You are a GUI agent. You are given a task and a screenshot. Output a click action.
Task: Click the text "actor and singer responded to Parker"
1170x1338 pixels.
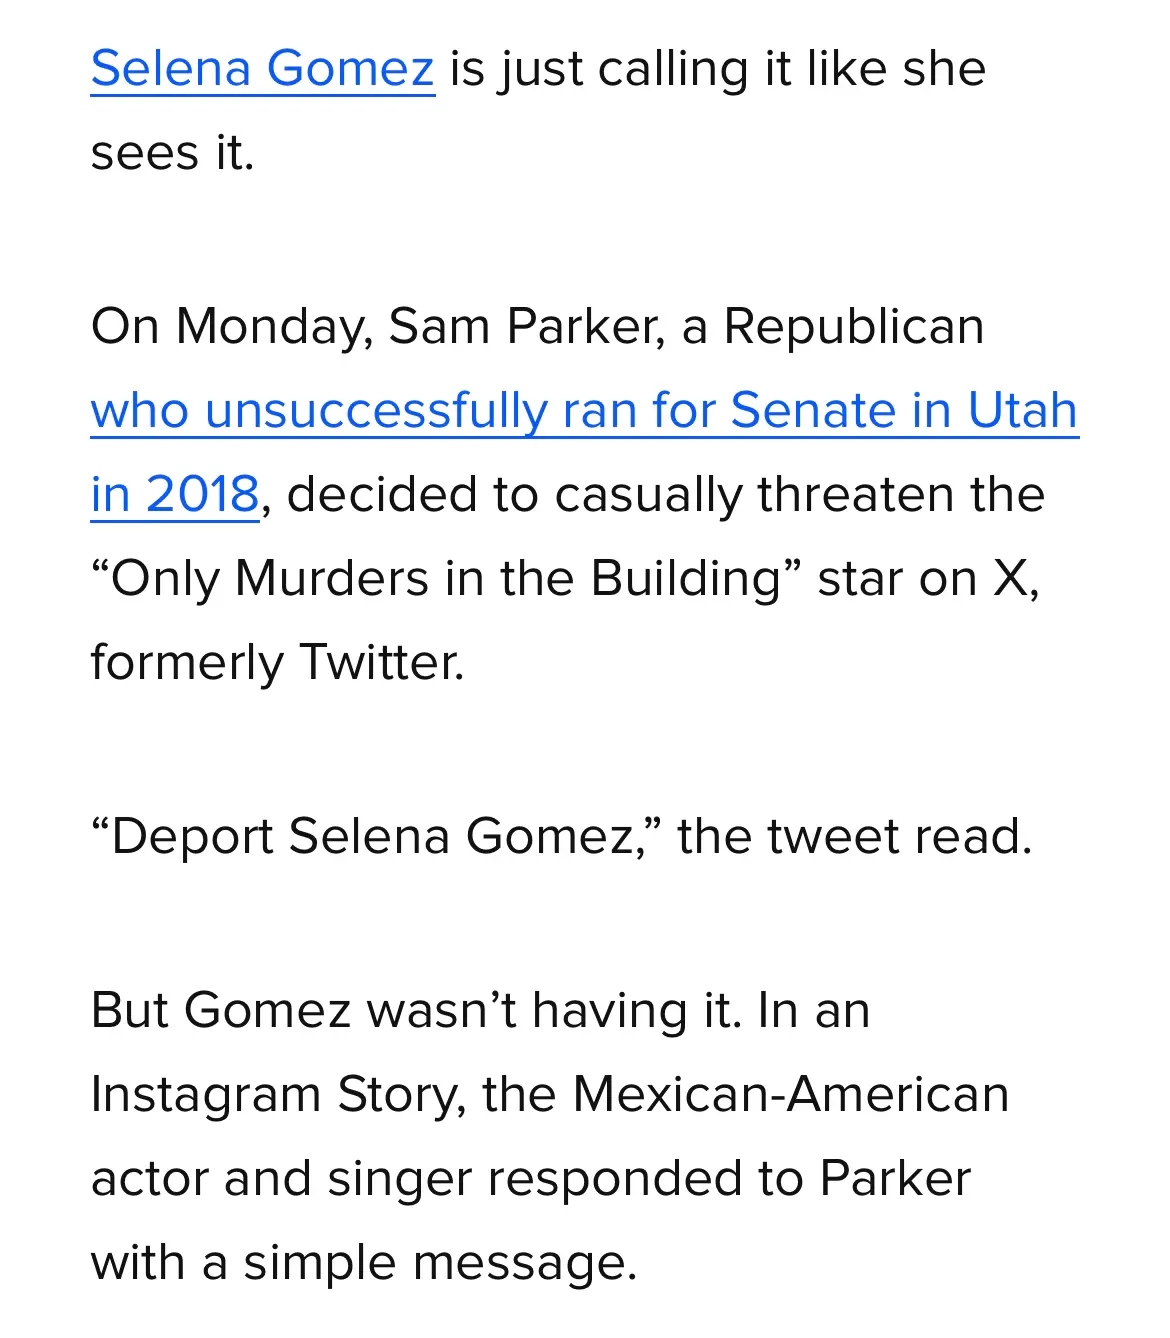point(530,1179)
